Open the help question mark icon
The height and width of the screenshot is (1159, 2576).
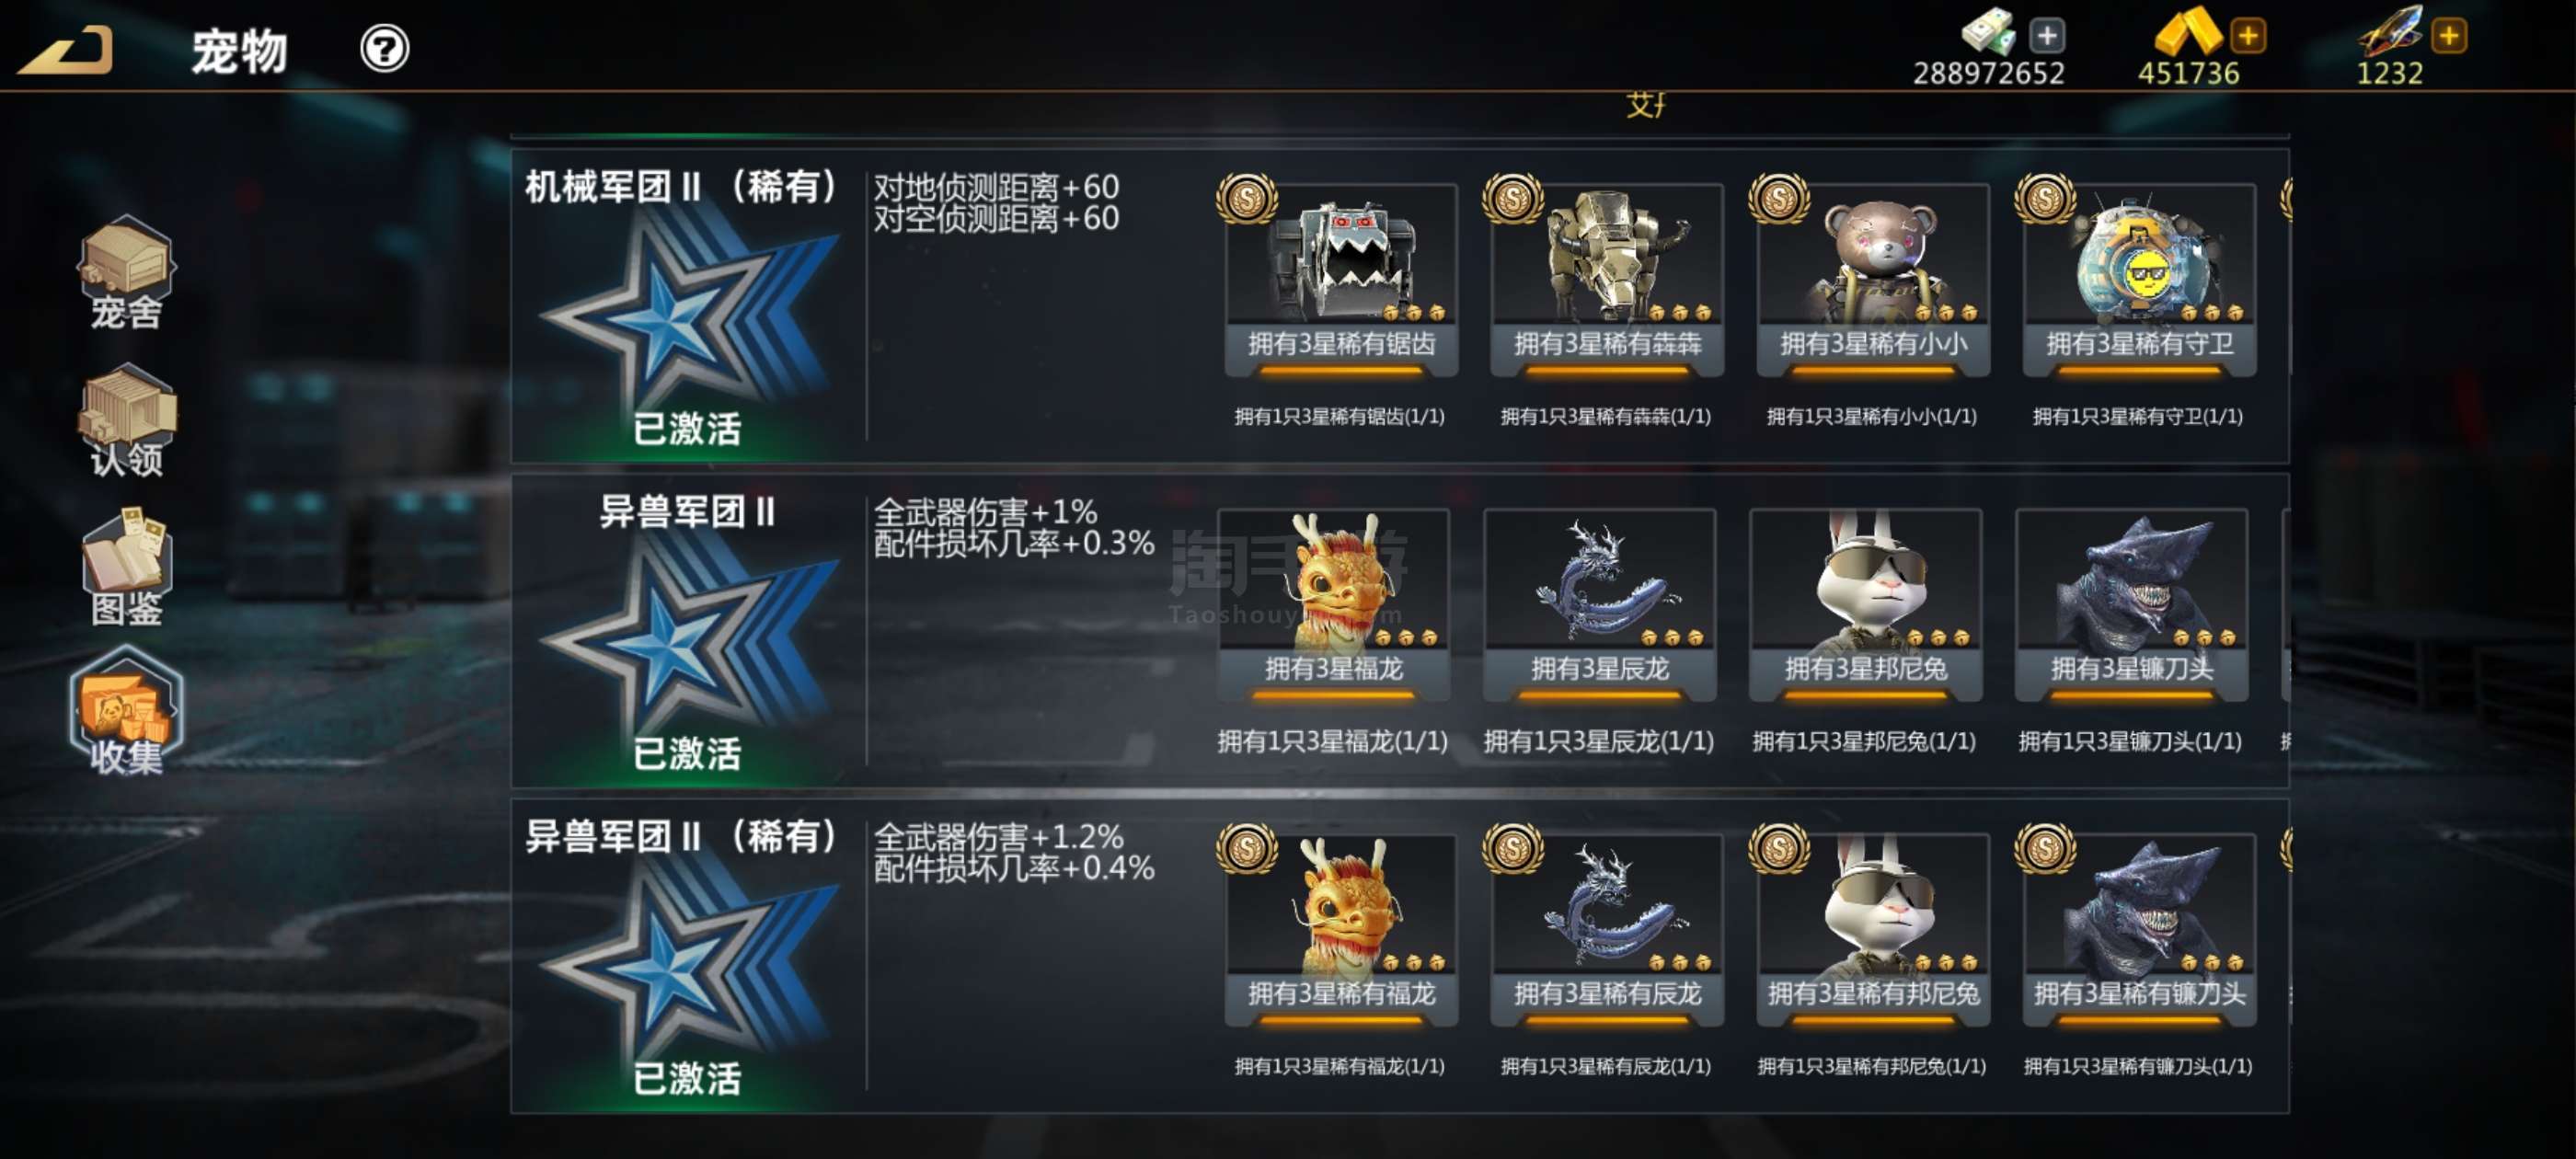click(x=384, y=49)
